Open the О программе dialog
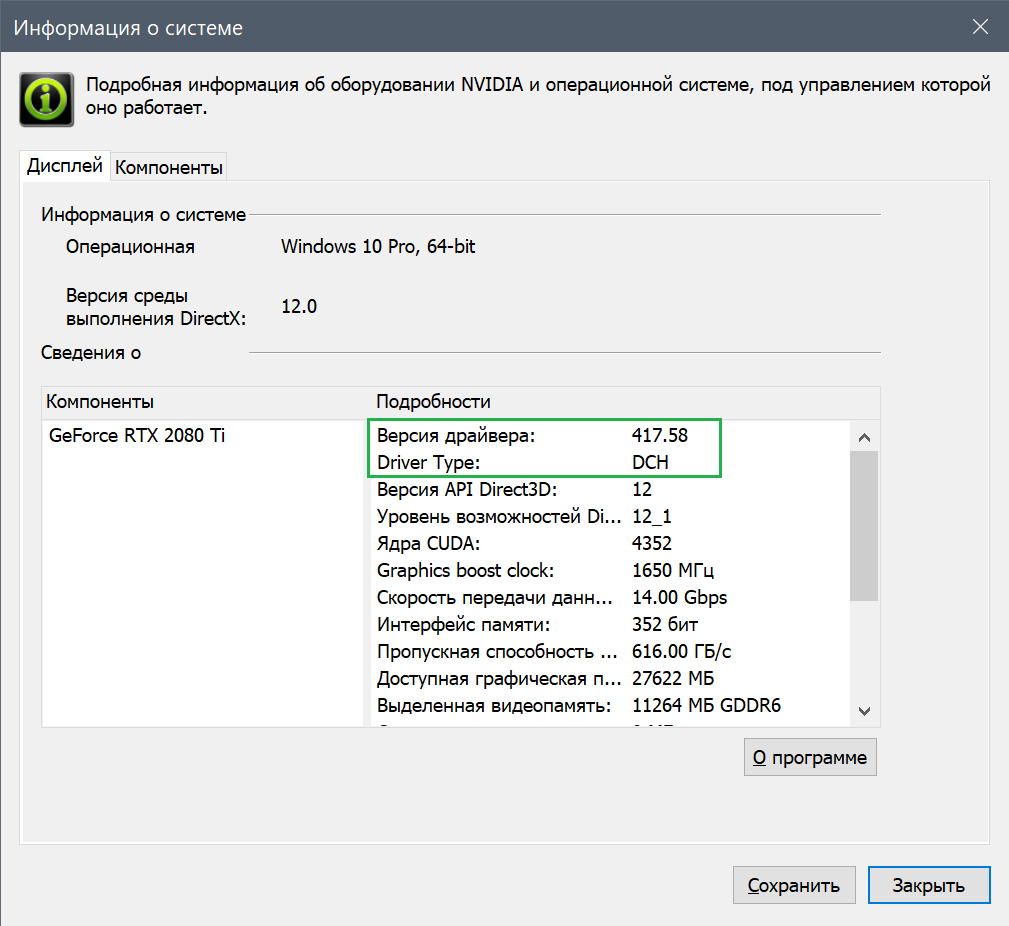 pos(810,758)
